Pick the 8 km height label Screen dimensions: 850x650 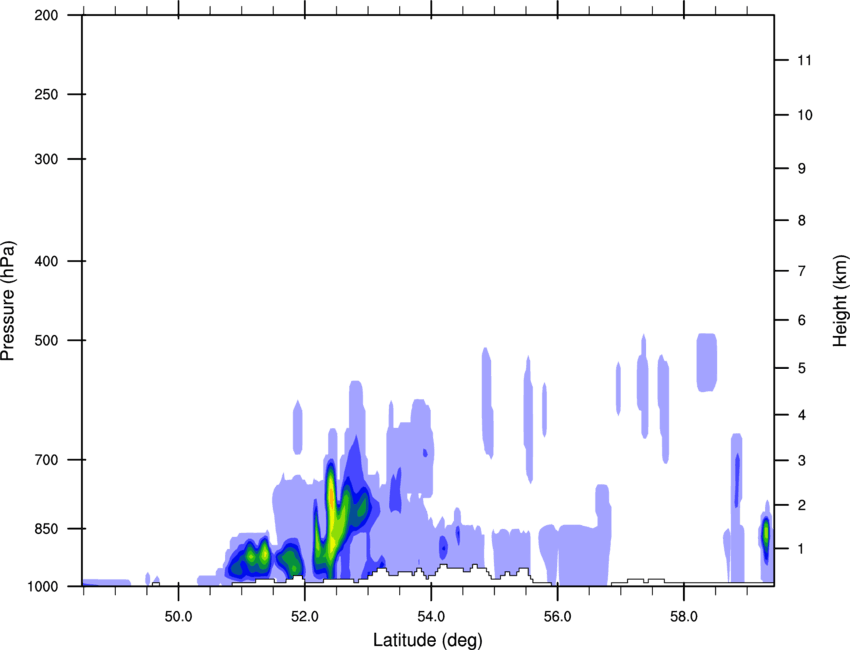(802, 220)
